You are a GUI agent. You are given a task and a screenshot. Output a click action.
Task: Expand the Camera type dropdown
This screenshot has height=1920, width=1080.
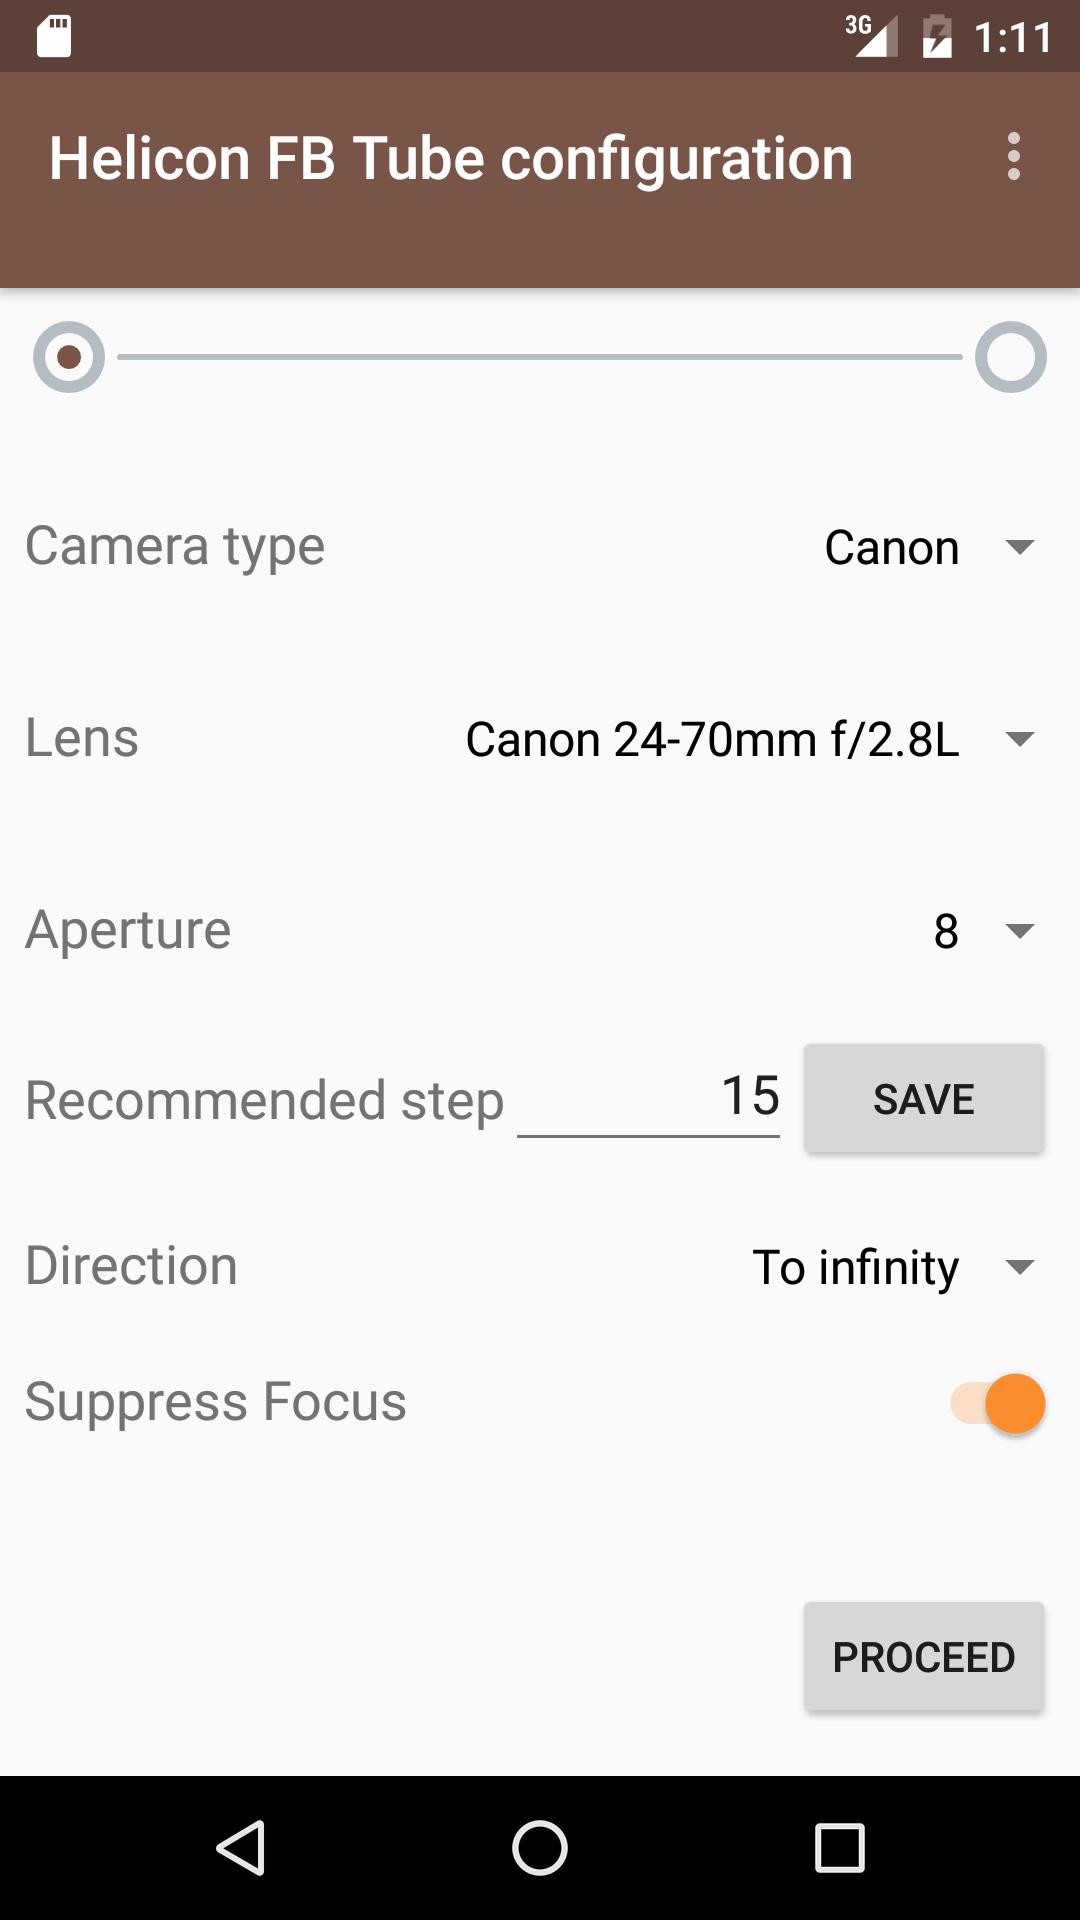click(x=928, y=547)
